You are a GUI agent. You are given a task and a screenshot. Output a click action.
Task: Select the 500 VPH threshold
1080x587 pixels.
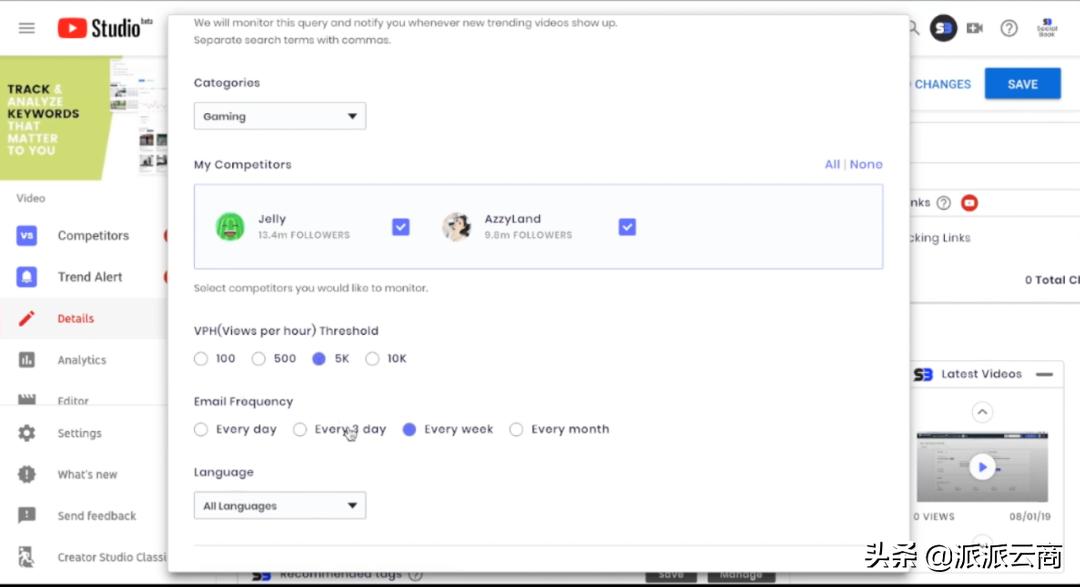(258, 359)
